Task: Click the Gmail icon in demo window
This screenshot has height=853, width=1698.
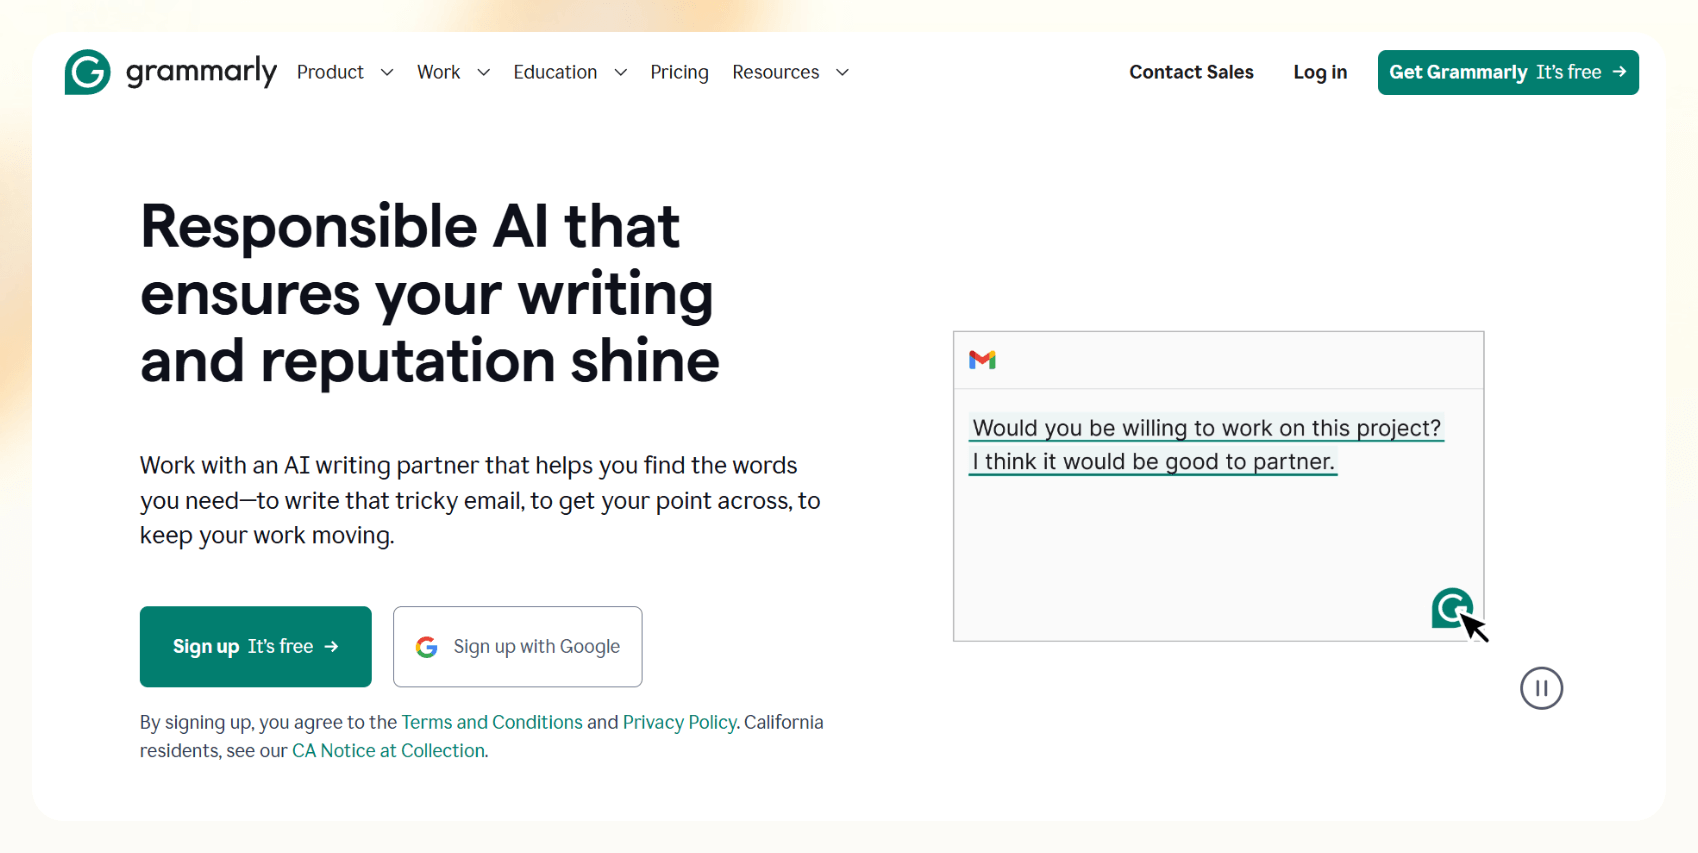Action: coord(982,360)
